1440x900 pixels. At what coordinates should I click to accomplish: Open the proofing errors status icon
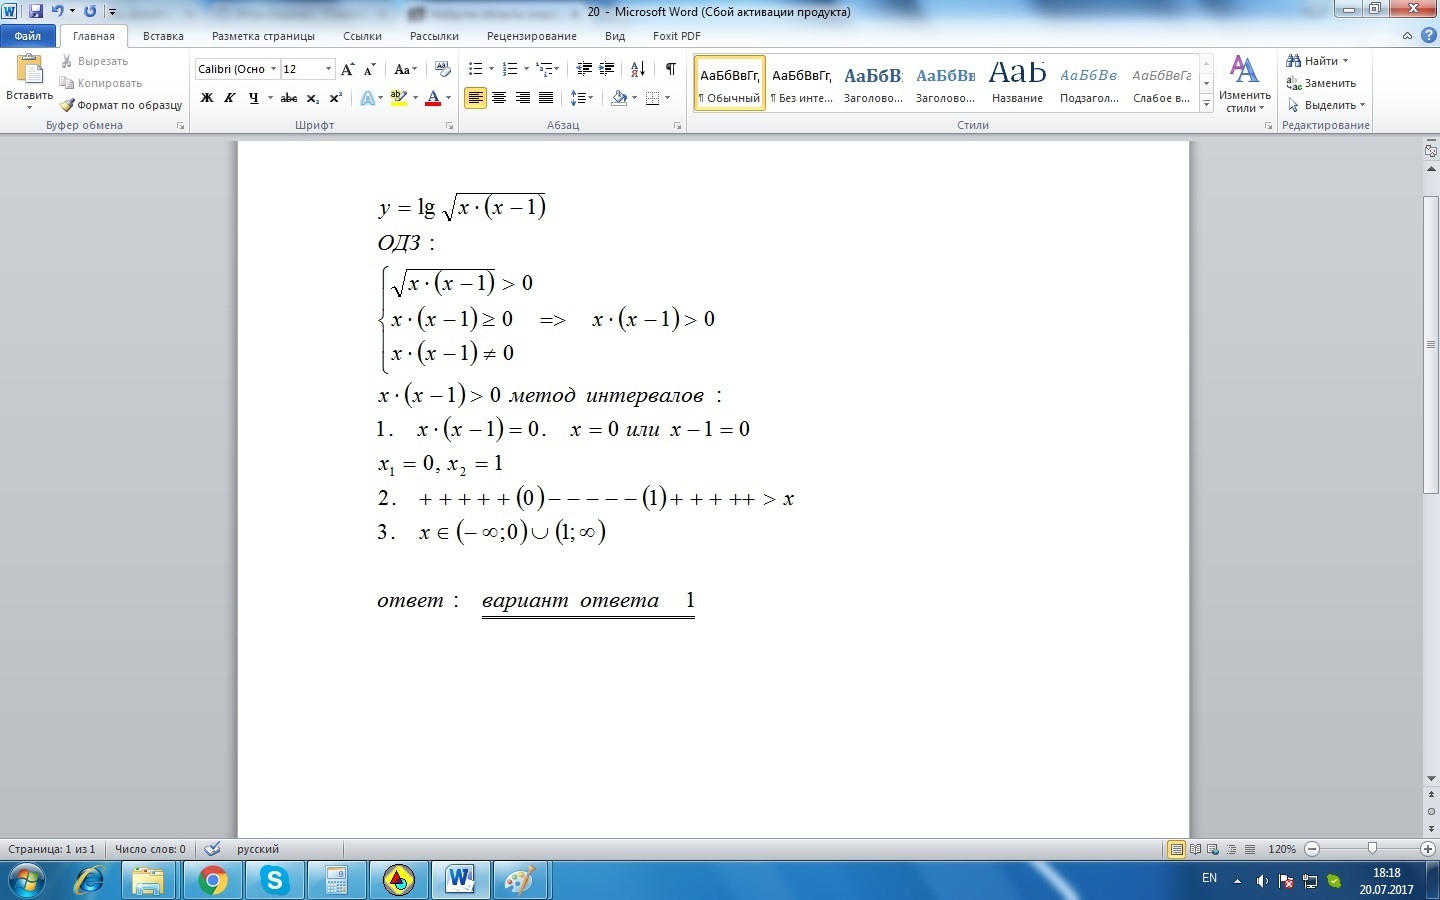pos(212,849)
